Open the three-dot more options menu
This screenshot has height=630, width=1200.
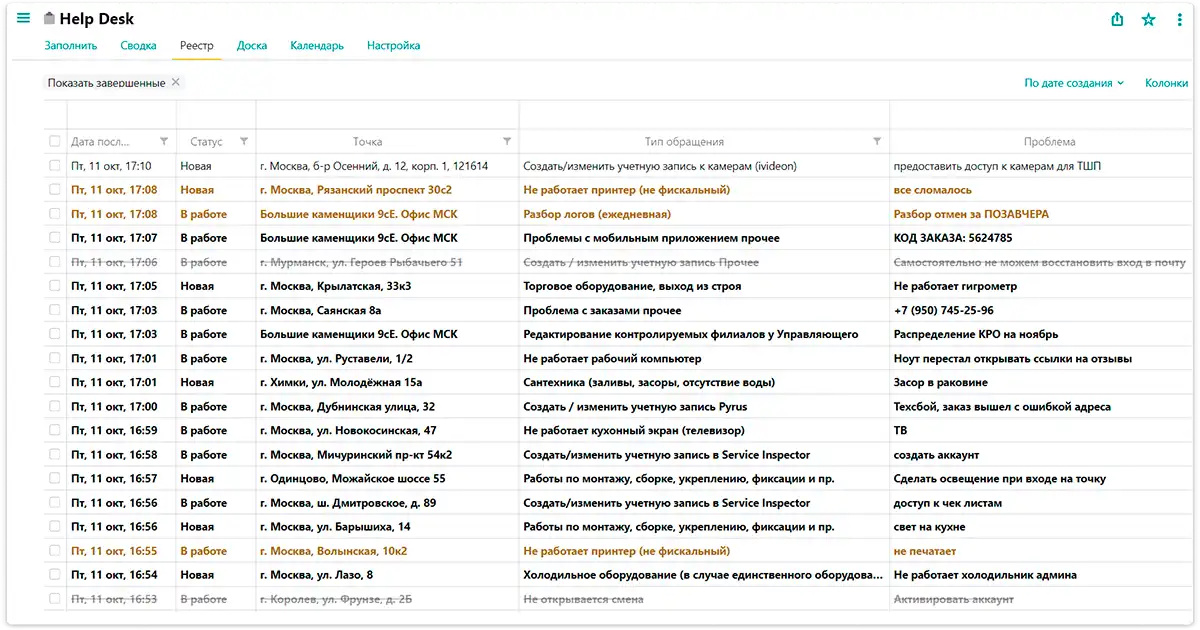(x=1180, y=19)
